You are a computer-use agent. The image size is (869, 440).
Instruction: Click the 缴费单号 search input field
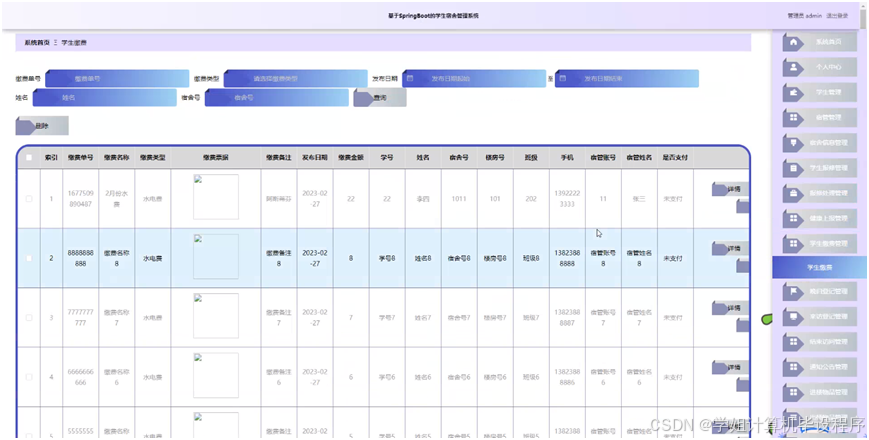117,79
